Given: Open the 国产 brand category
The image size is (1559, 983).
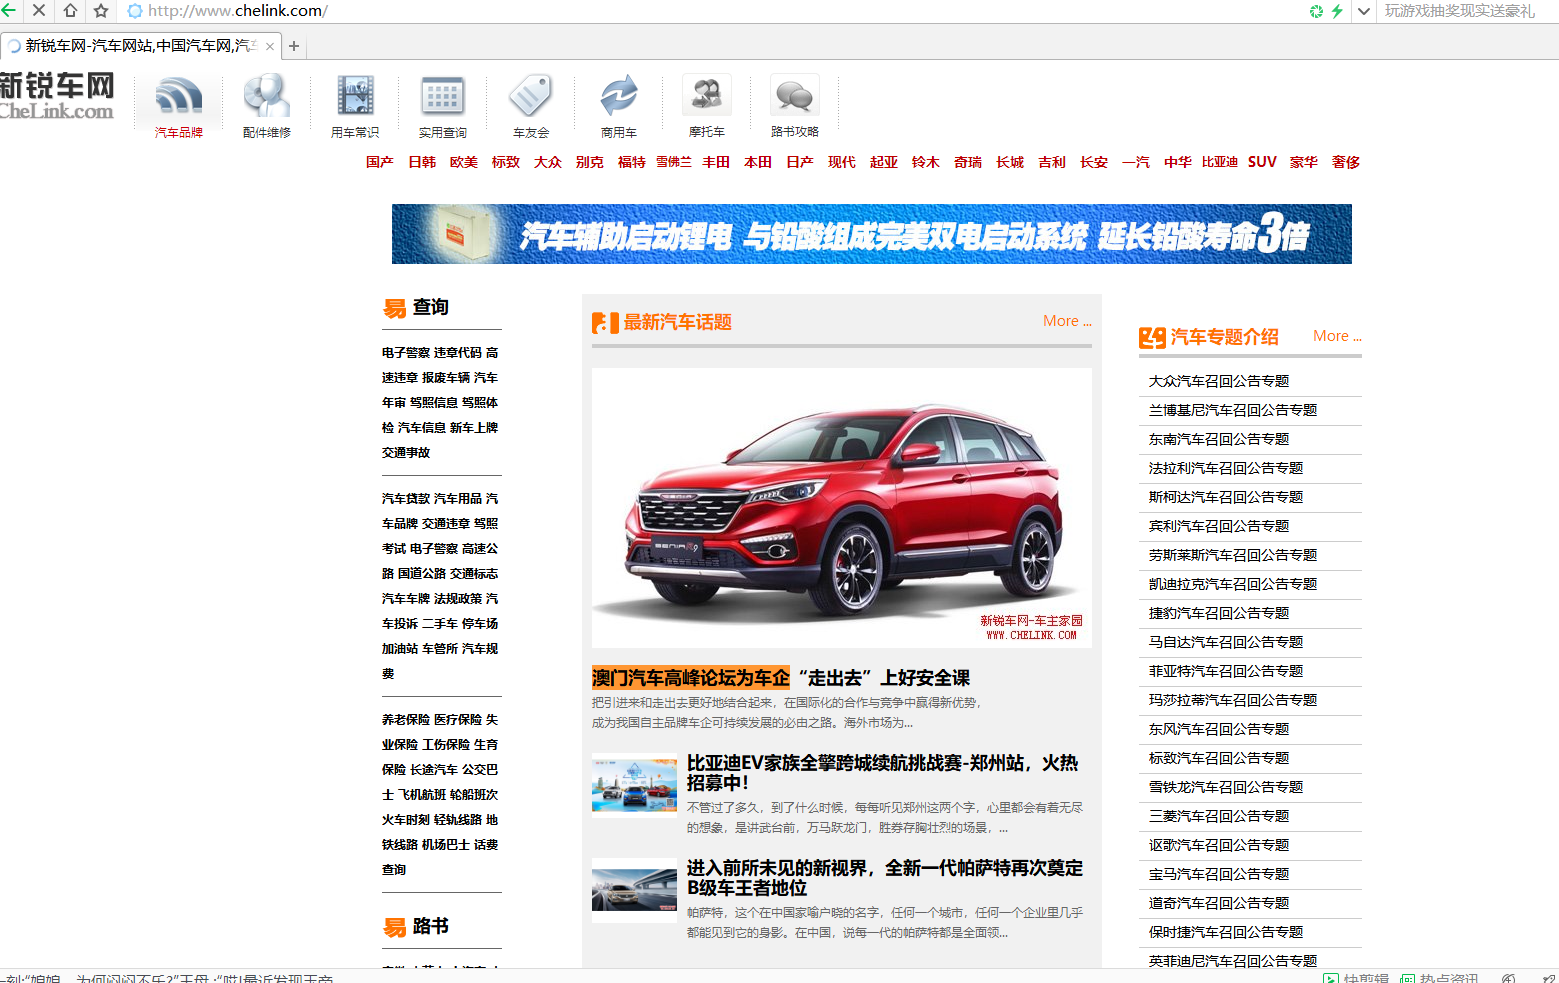Looking at the screenshot, I should coord(380,162).
